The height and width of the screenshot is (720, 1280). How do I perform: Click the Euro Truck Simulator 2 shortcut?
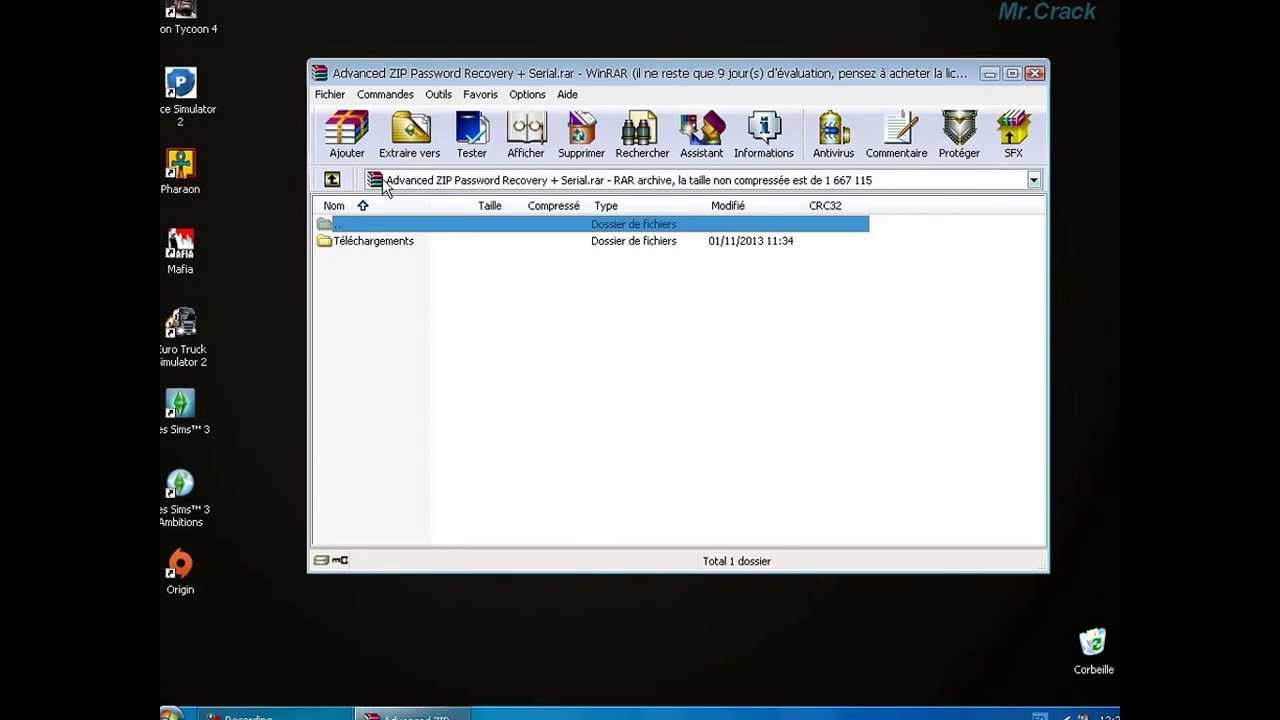tap(182, 338)
